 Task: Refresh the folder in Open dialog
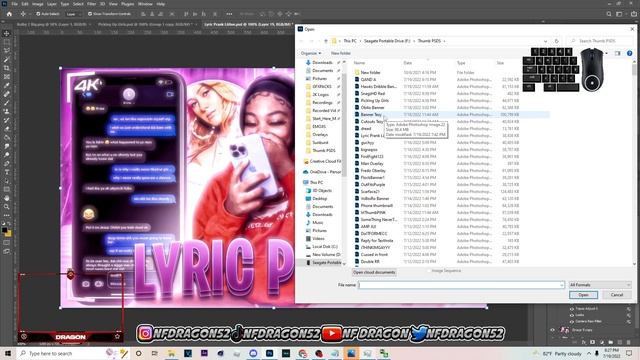(x=556, y=41)
